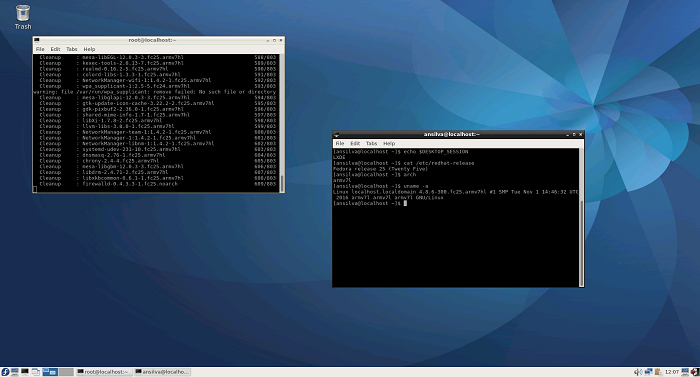Open File menu in root@localhost terminal
Image resolution: width=700 pixels, height=377 pixels.
[40, 49]
